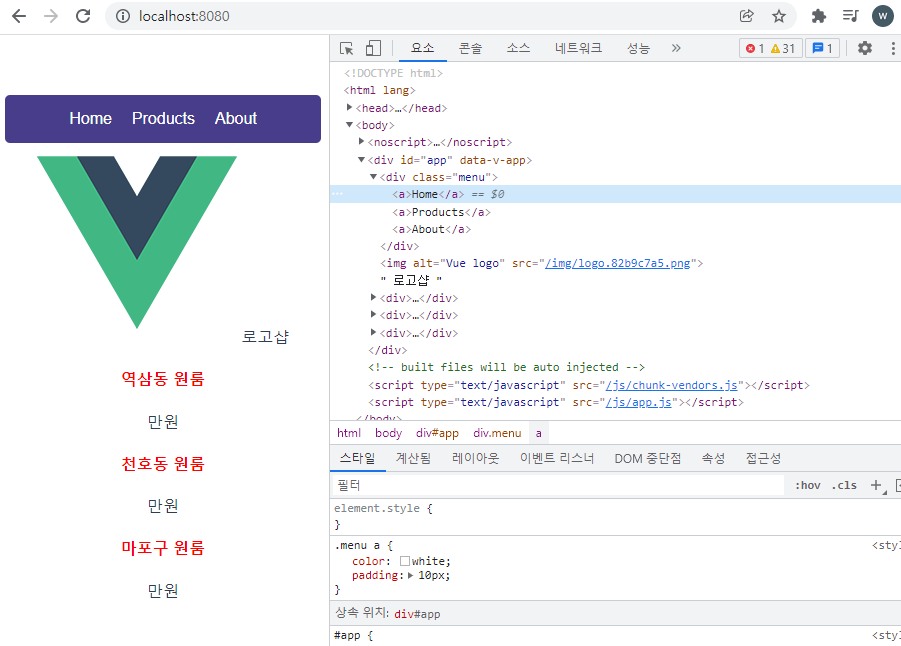Viewport: 901px width, 646px height.
Task: Collapse the body element node
Action: (349, 125)
